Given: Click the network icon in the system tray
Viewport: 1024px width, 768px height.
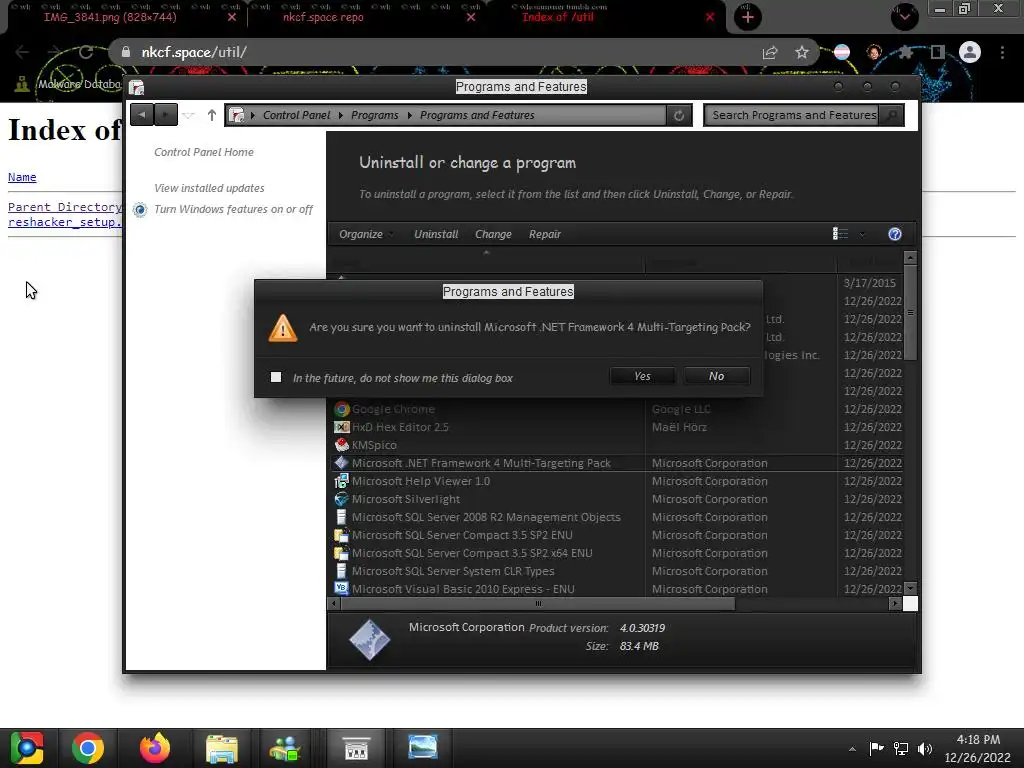Looking at the screenshot, I should click(901, 748).
